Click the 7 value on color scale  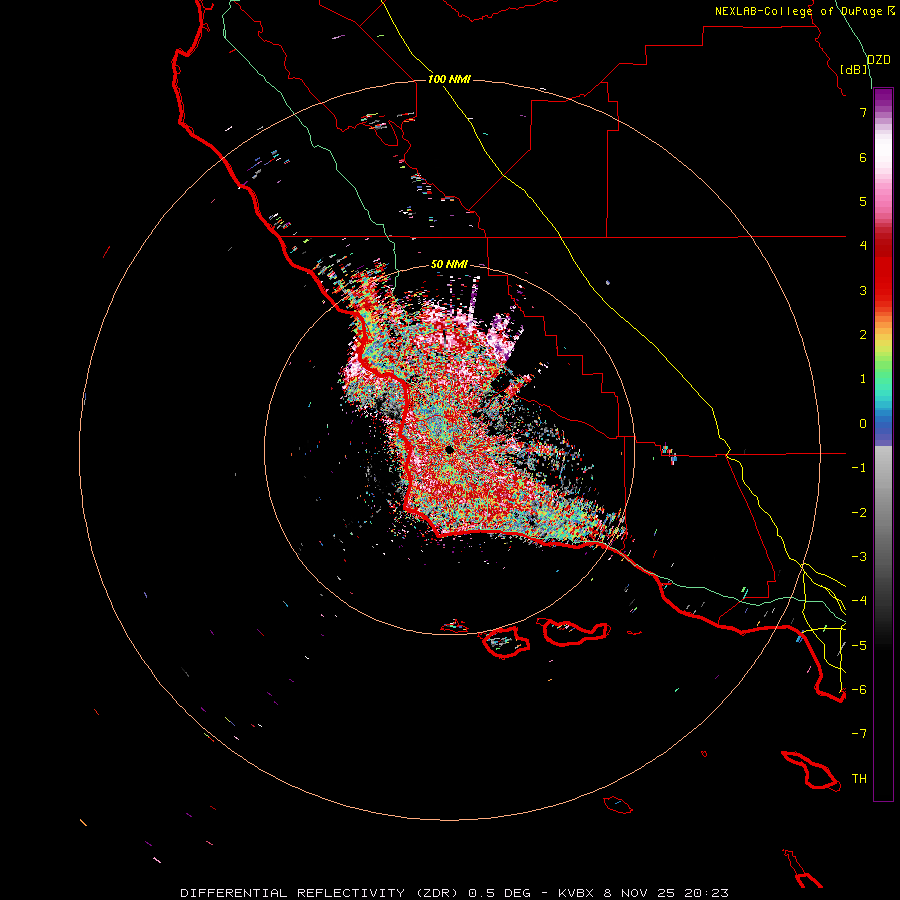(863, 112)
